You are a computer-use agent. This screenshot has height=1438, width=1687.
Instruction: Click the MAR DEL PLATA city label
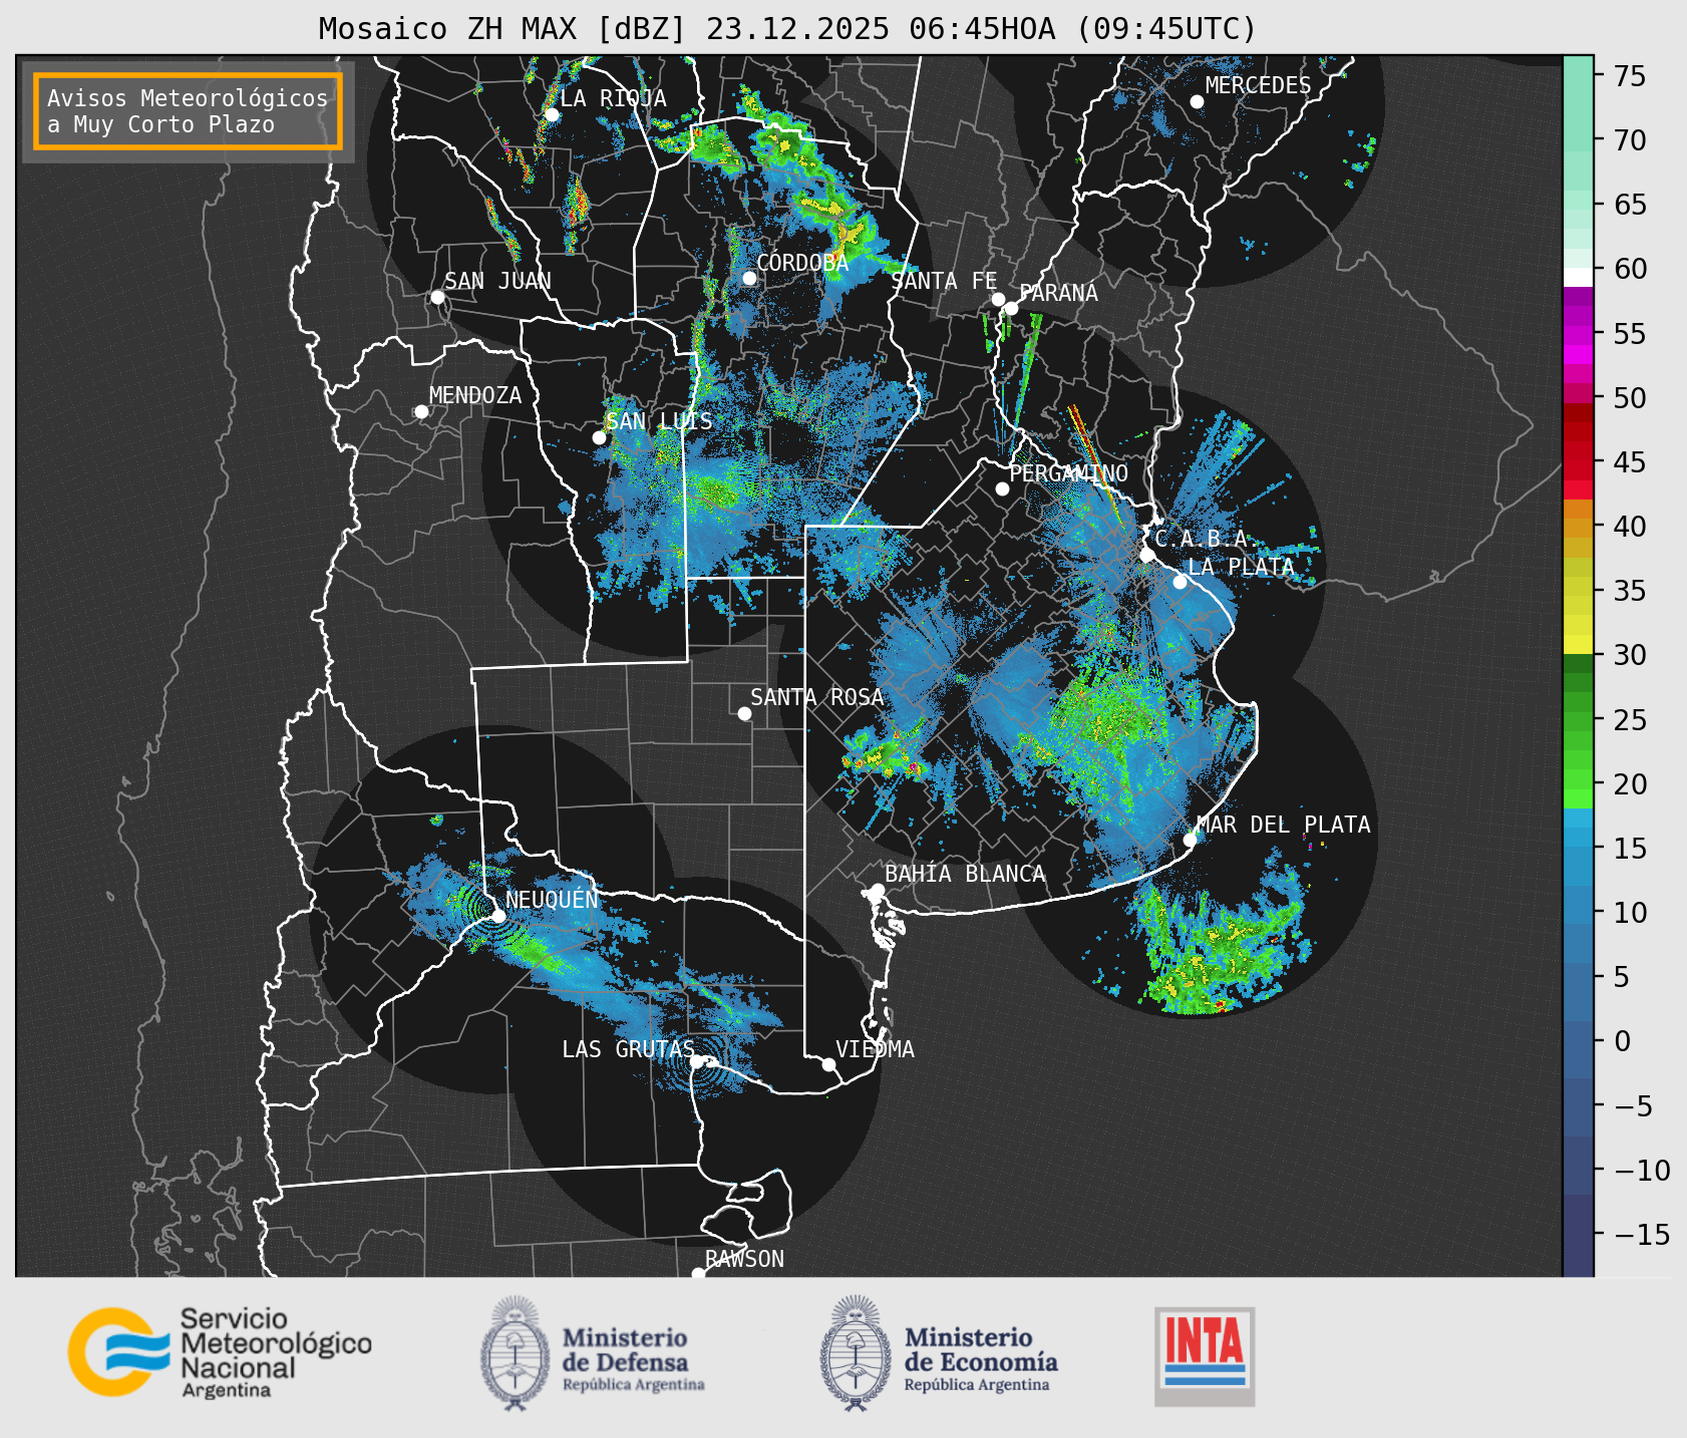tap(1284, 824)
